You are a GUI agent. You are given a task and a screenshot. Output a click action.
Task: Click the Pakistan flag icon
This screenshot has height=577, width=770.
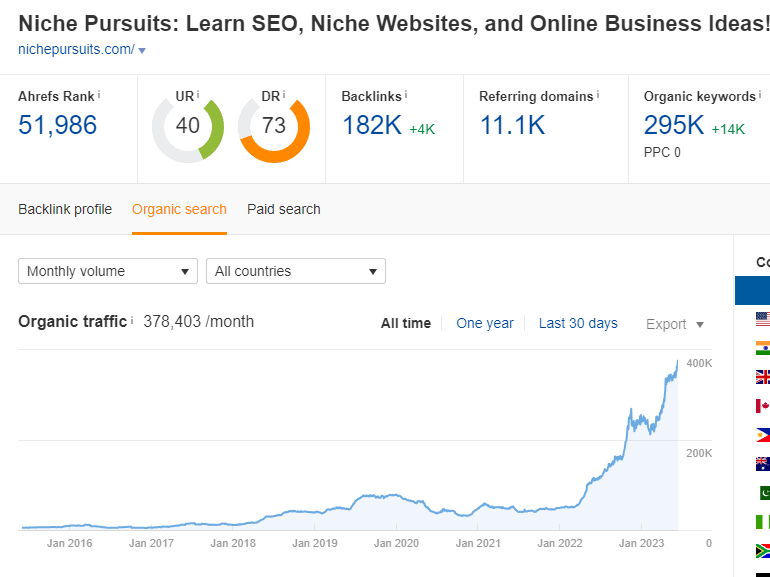tap(764, 493)
